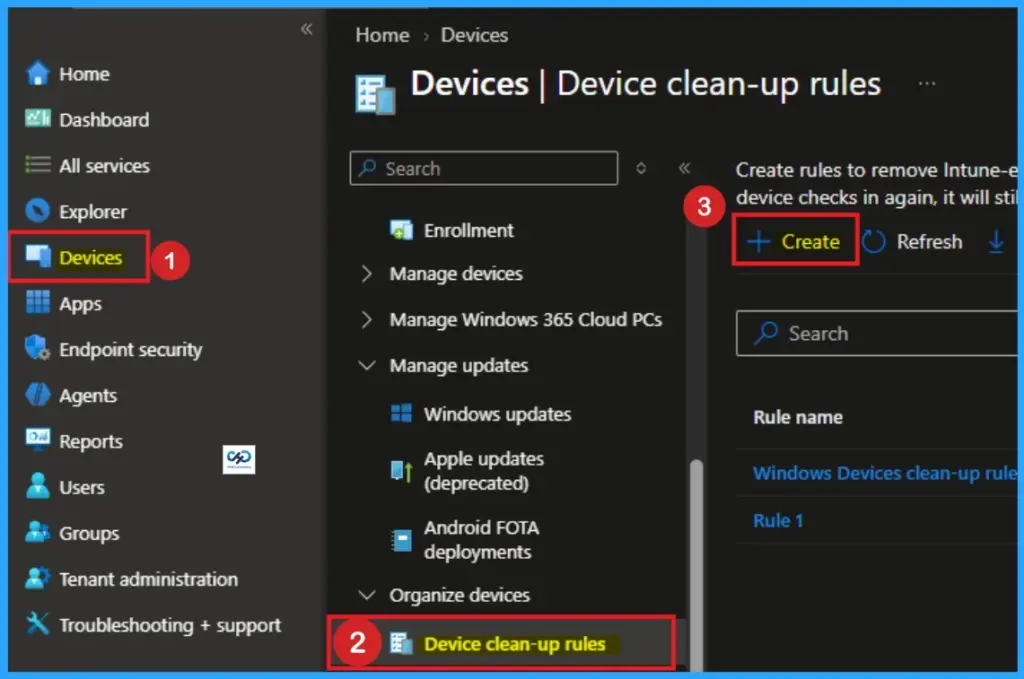The width and height of the screenshot is (1024, 679).
Task: Click the Home house icon in sidebar
Action: [x=38, y=73]
